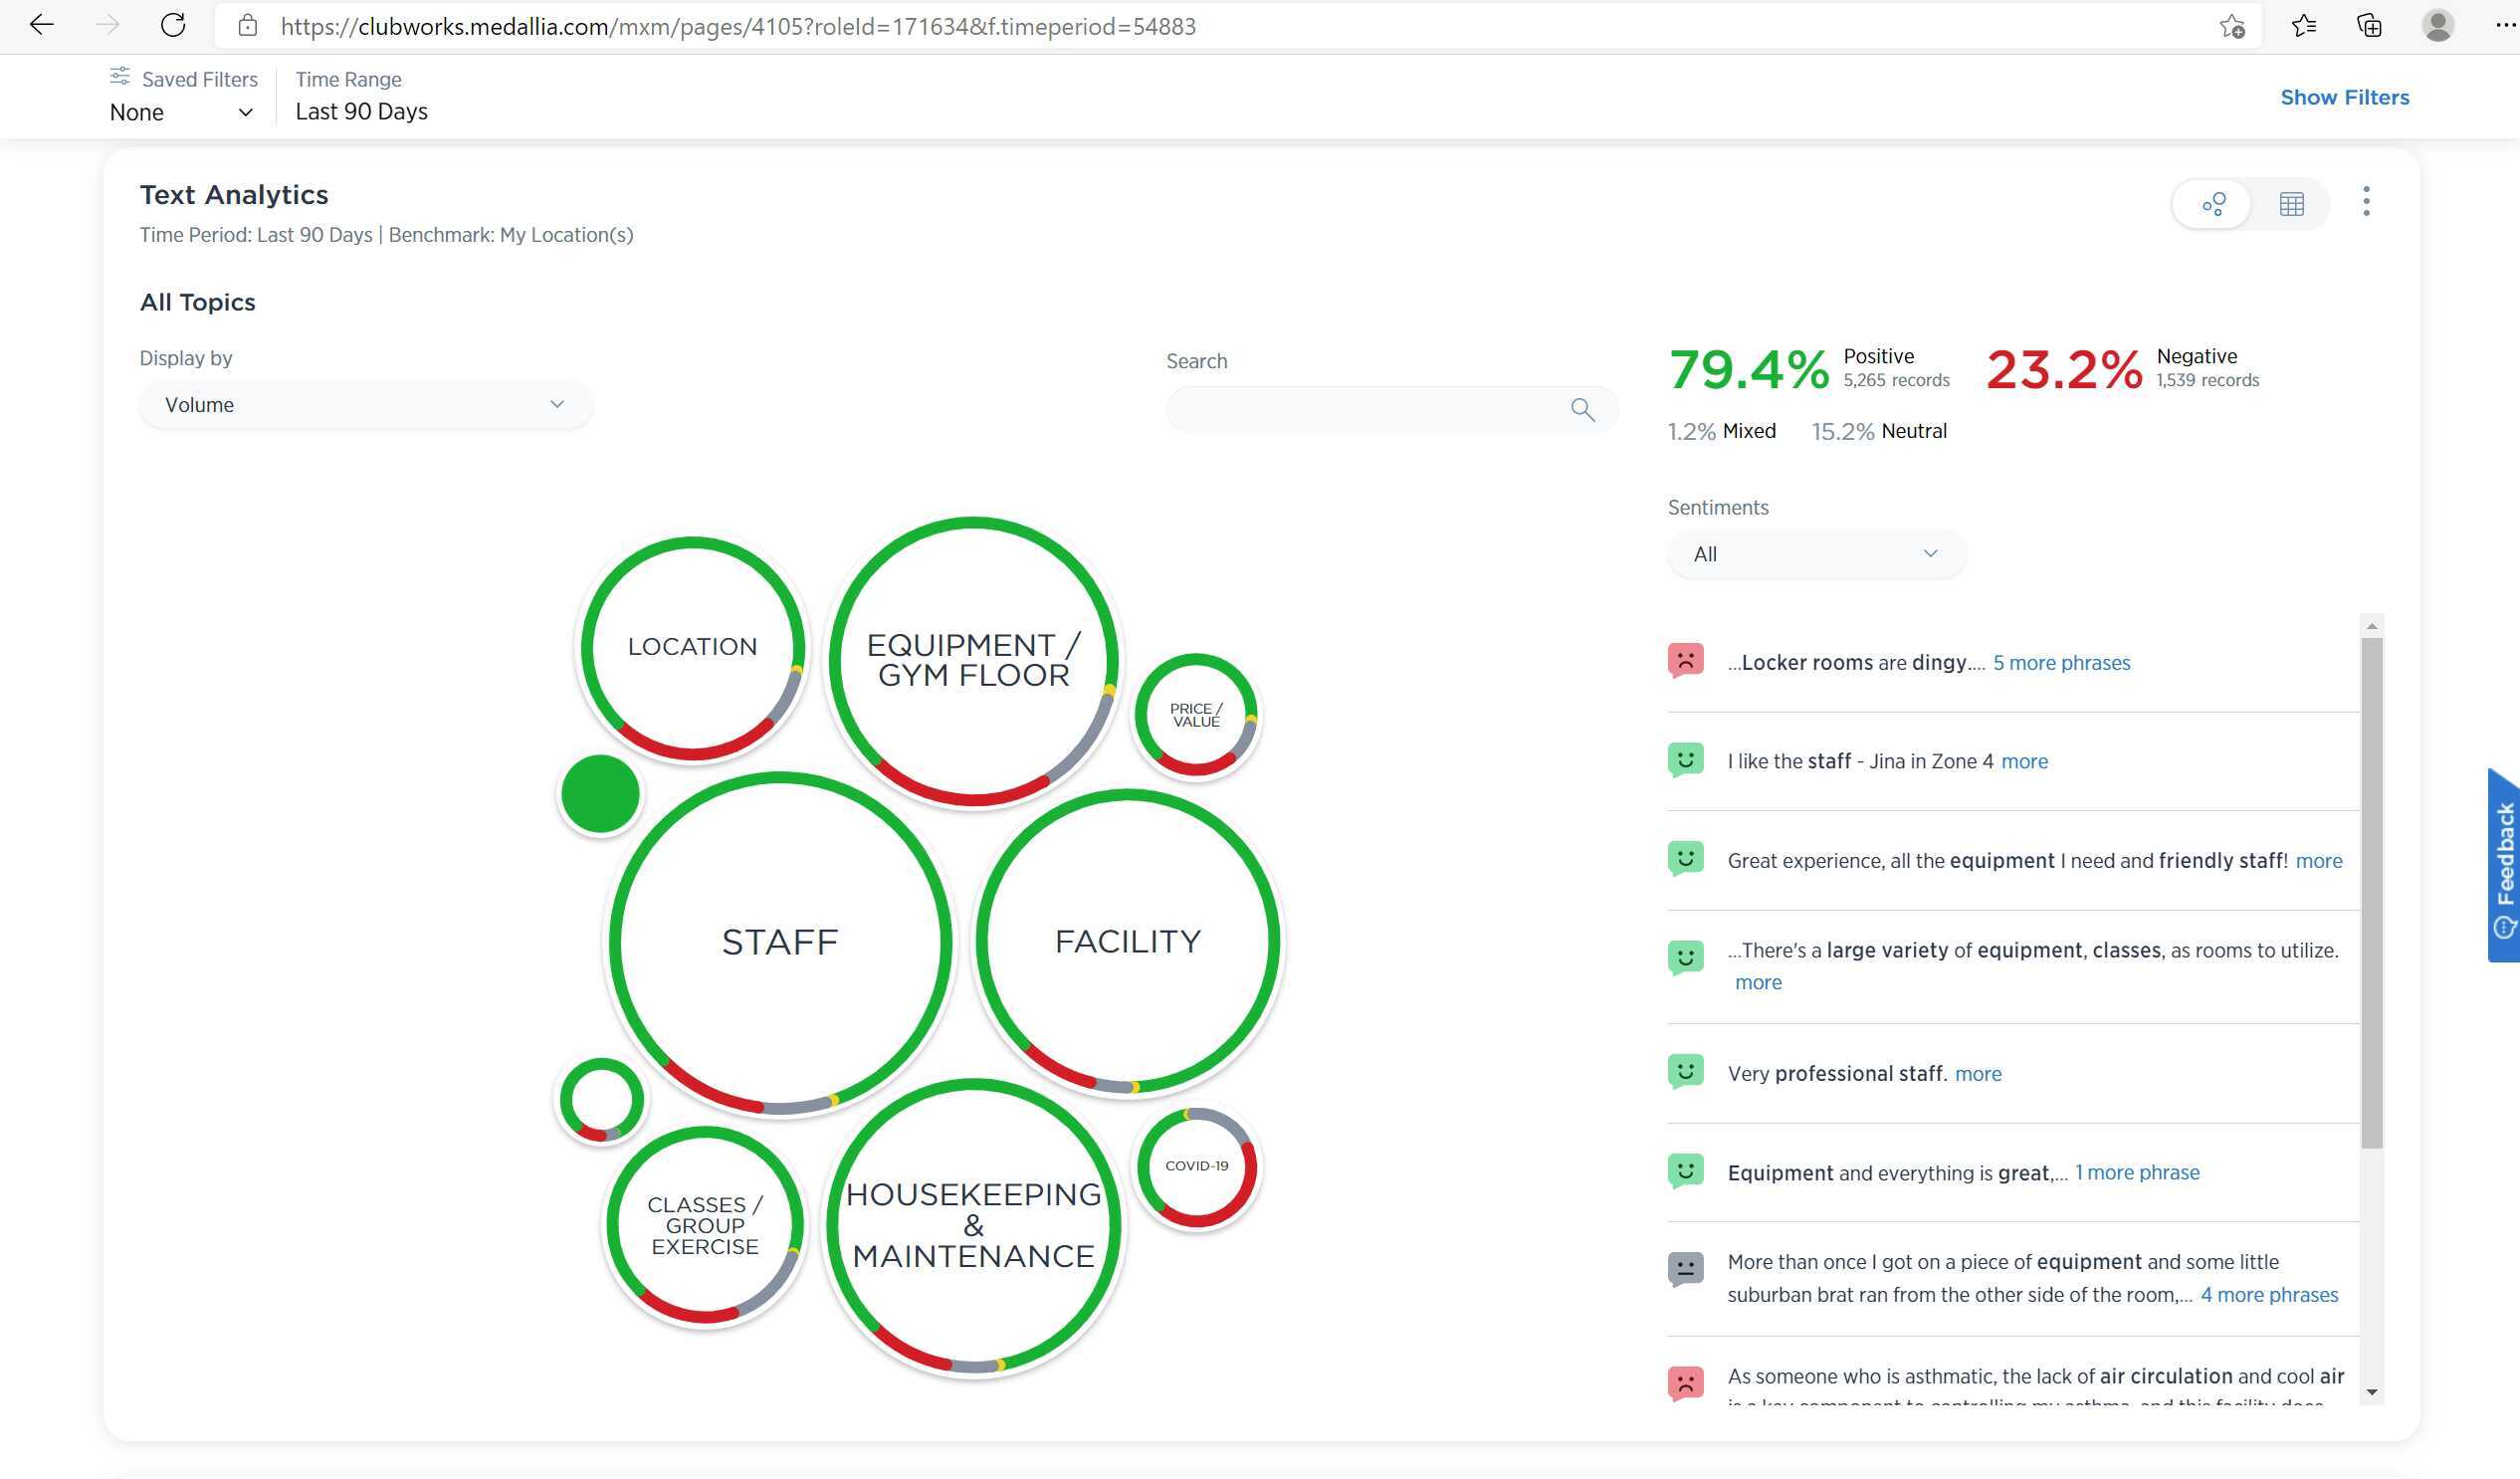The width and height of the screenshot is (2520, 1479).
Task: Open browser favorites star icon
Action: [2303, 26]
